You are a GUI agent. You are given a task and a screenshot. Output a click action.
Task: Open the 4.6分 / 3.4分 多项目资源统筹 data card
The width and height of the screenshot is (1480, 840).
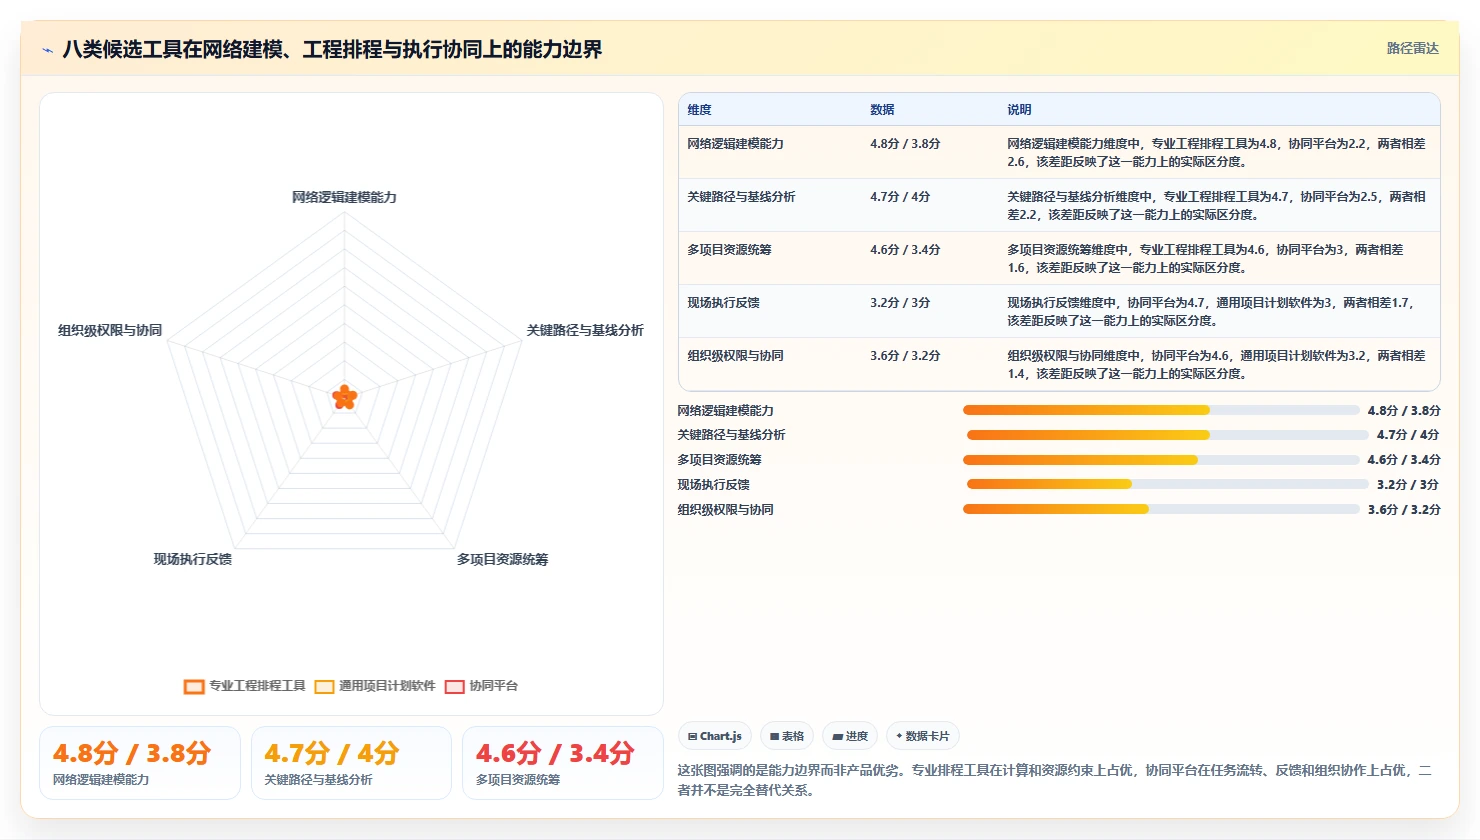click(x=562, y=763)
